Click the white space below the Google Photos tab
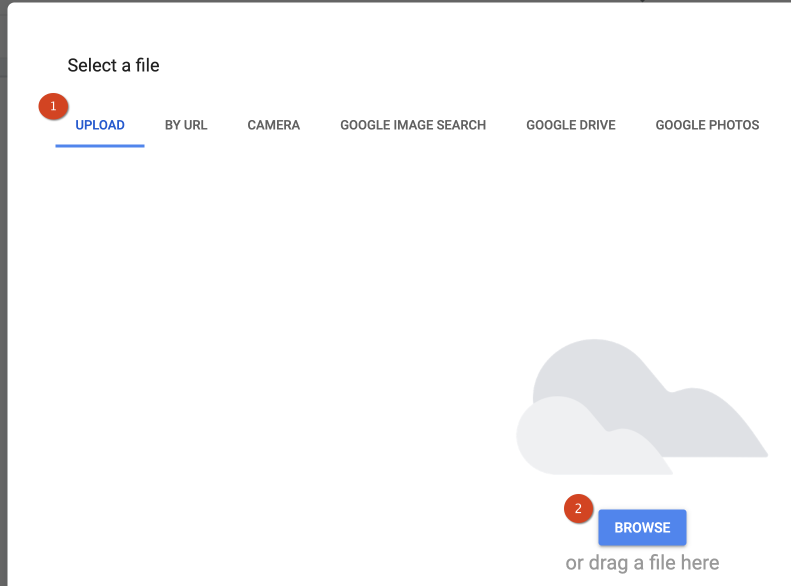The width and height of the screenshot is (792, 587). coord(707,220)
